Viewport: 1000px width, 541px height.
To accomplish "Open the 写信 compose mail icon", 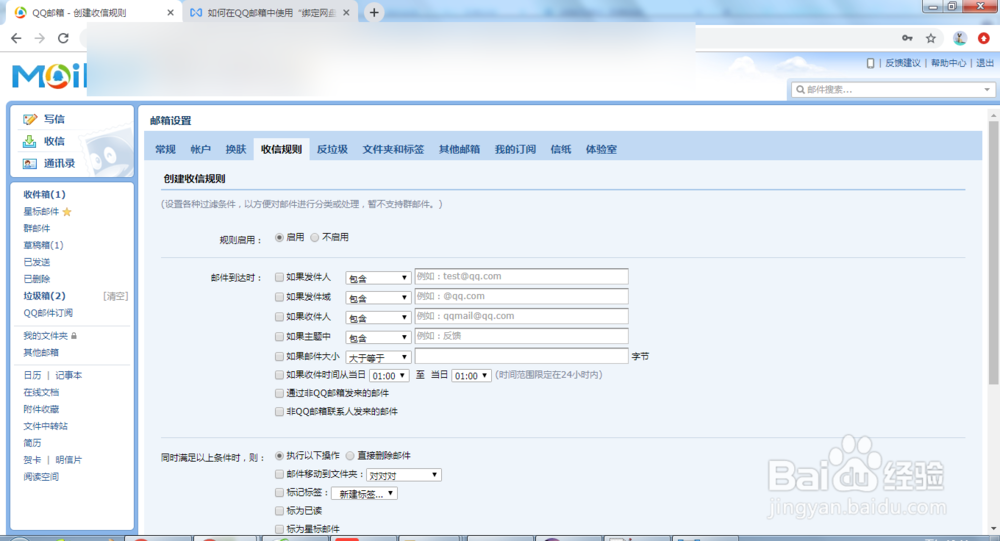I will click(x=30, y=119).
